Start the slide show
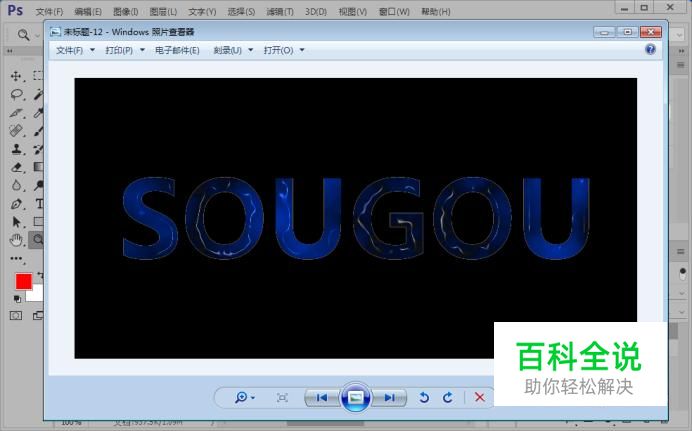The width and height of the screenshot is (692, 431). 355,398
